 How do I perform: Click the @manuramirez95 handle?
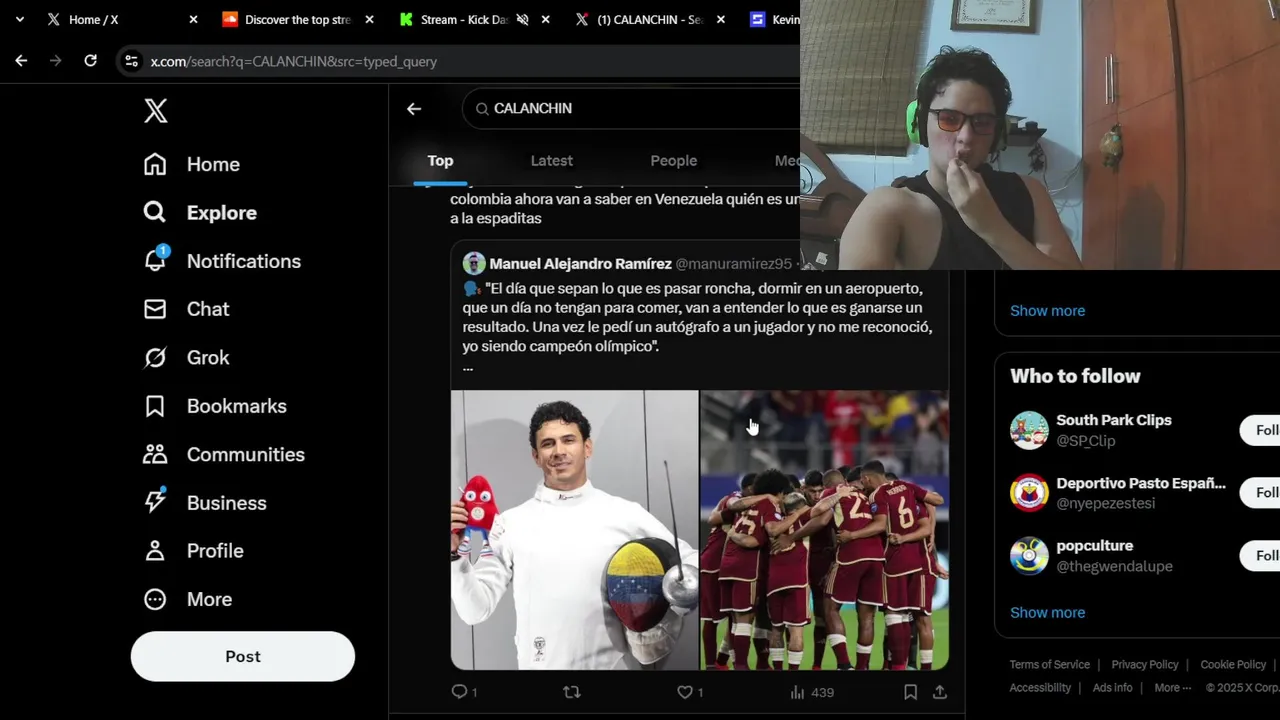tap(733, 264)
